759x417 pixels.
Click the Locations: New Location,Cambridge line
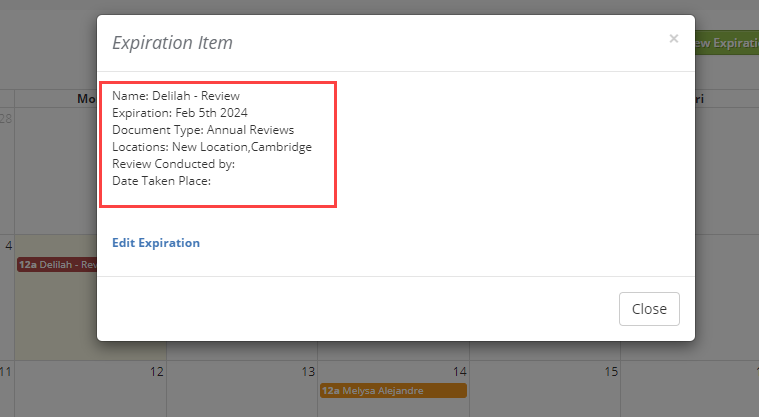(212, 147)
